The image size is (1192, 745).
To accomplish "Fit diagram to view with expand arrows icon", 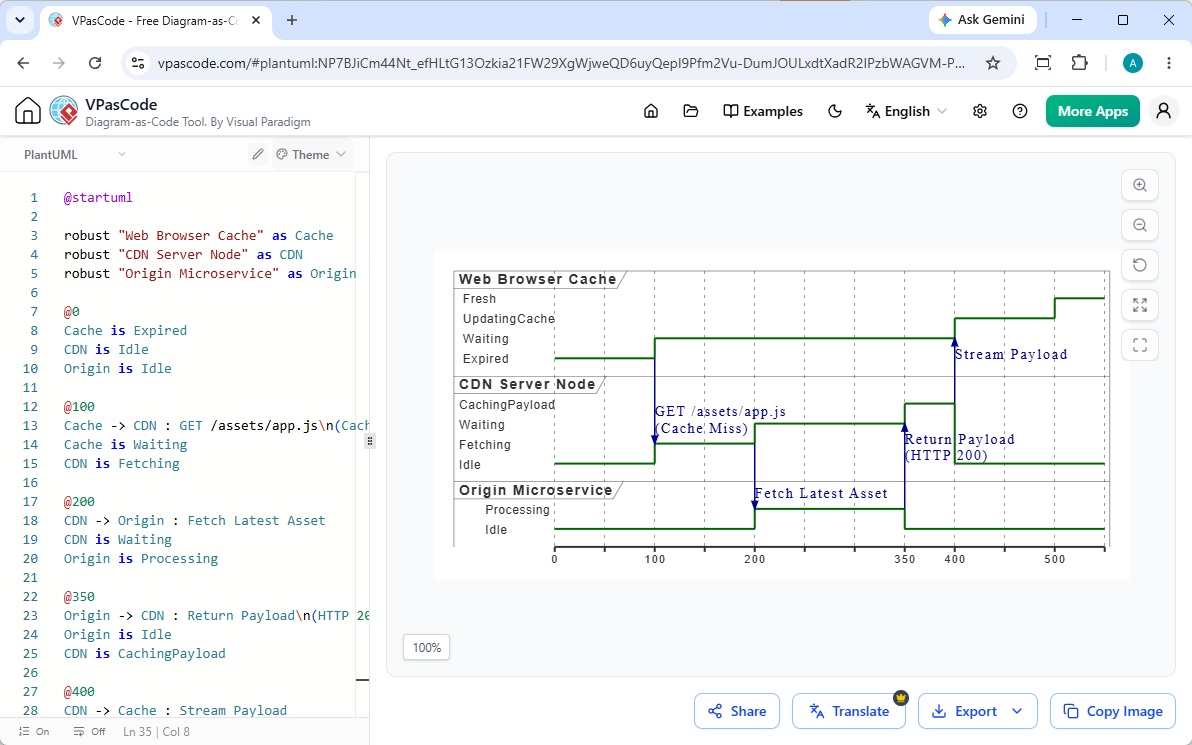I will click(1140, 305).
